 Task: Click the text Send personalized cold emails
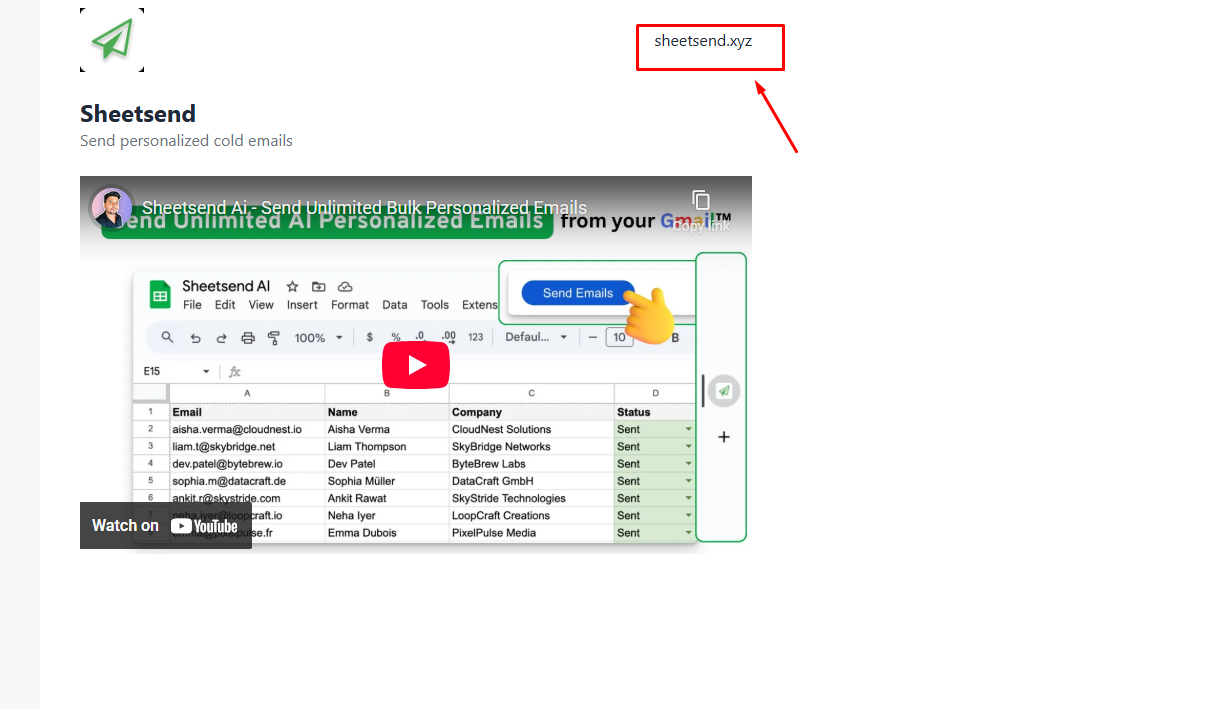[186, 141]
